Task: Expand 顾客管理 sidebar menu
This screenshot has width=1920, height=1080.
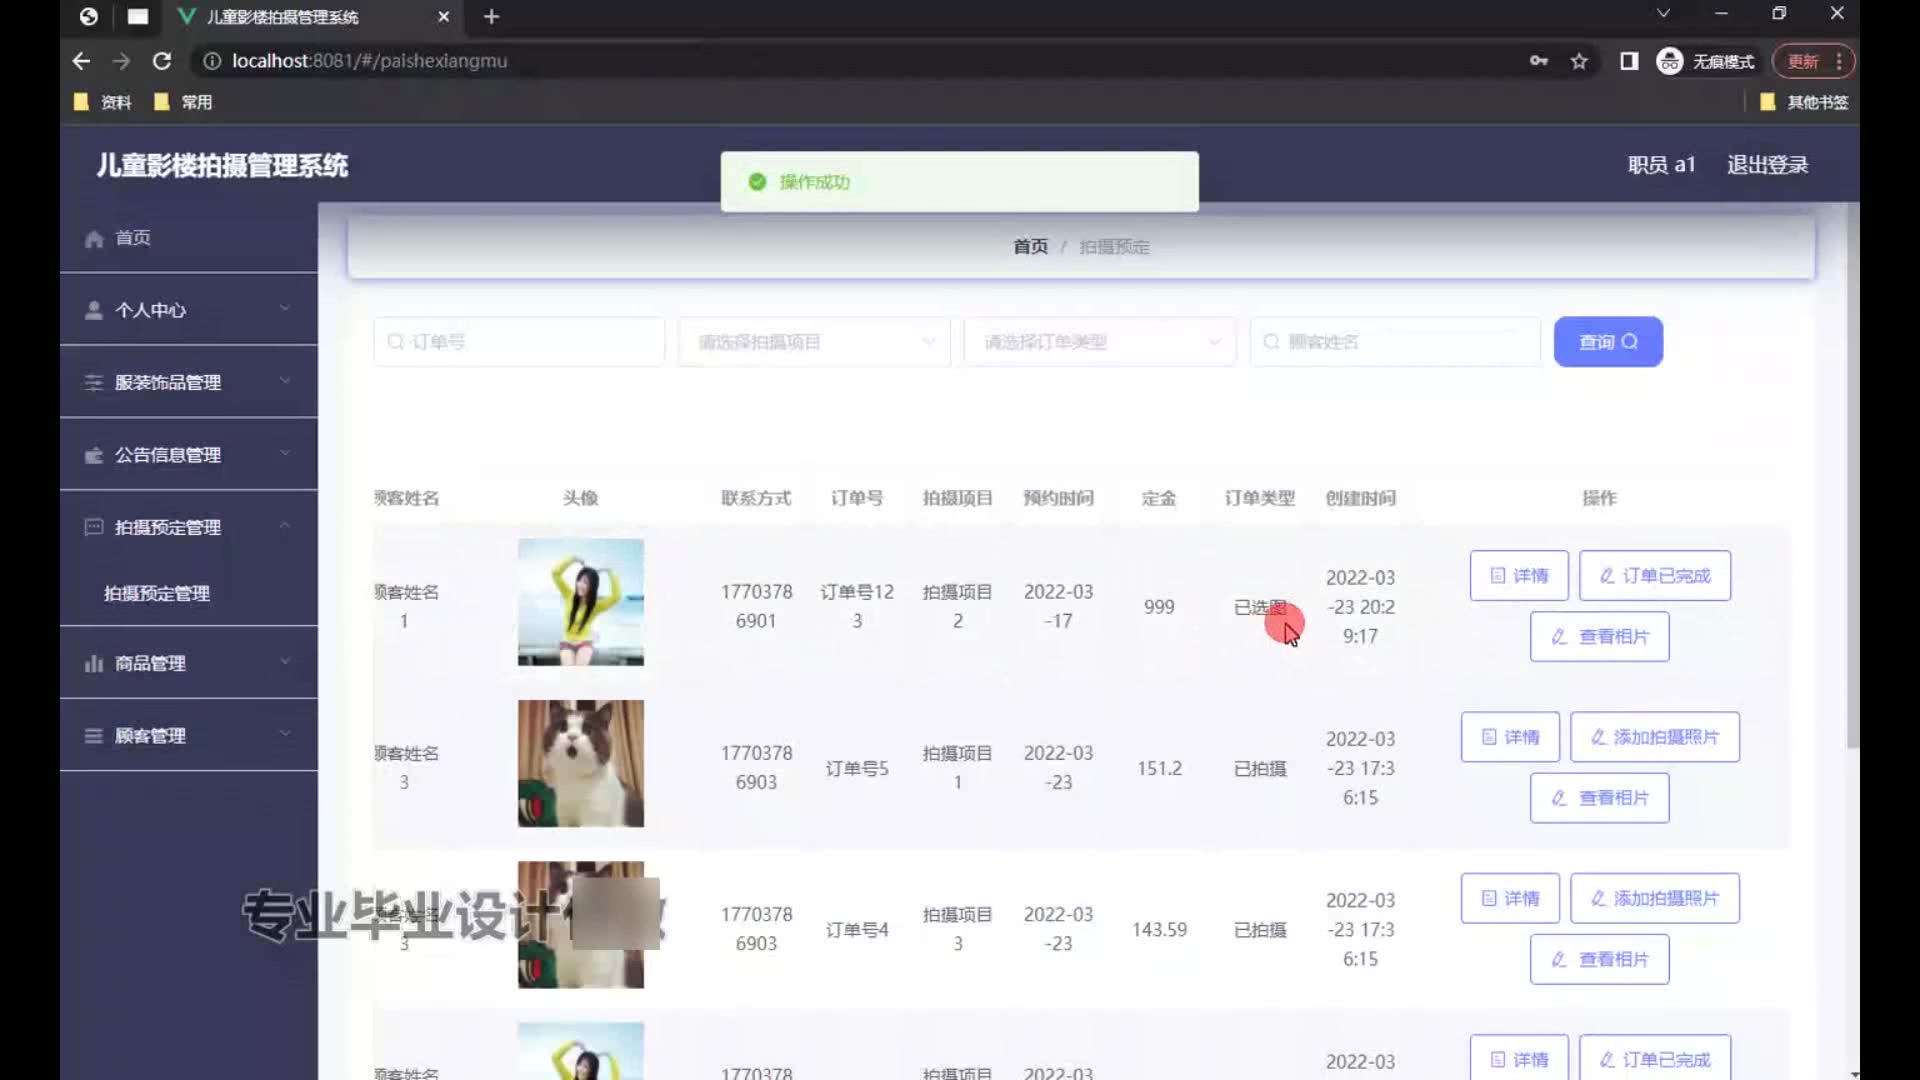Action: pos(189,736)
